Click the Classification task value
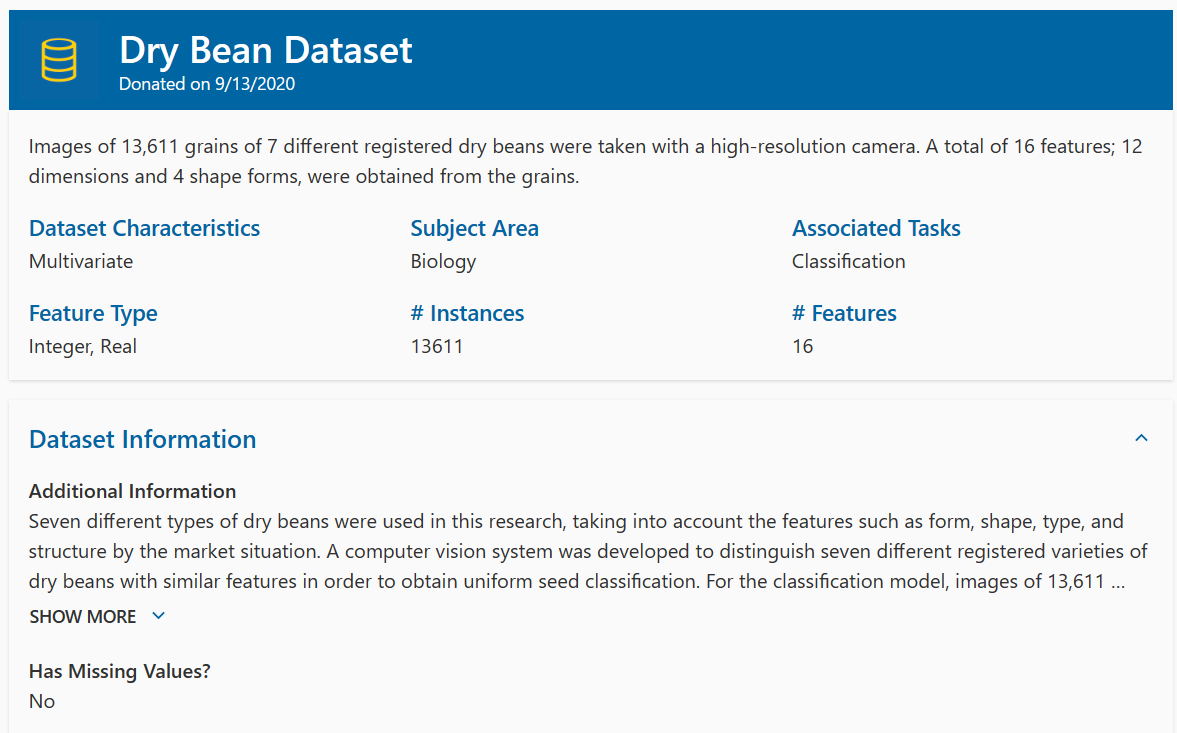 (848, 261)
